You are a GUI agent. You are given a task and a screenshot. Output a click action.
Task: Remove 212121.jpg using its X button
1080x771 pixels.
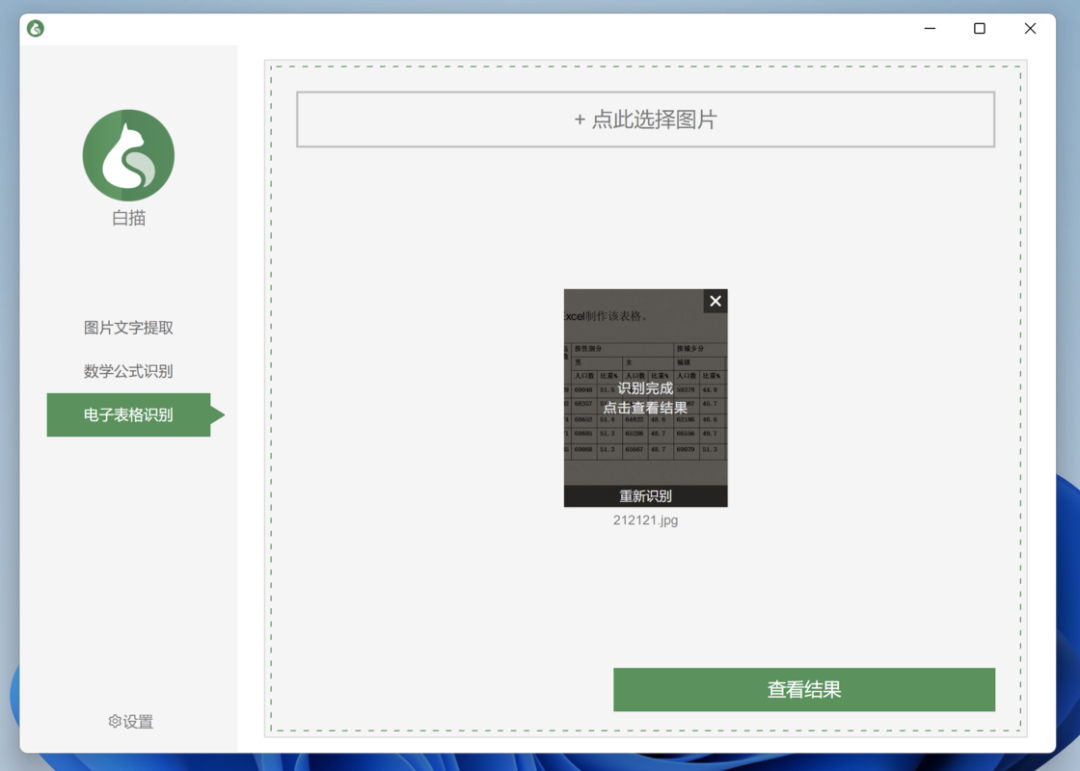coord(715,301)
